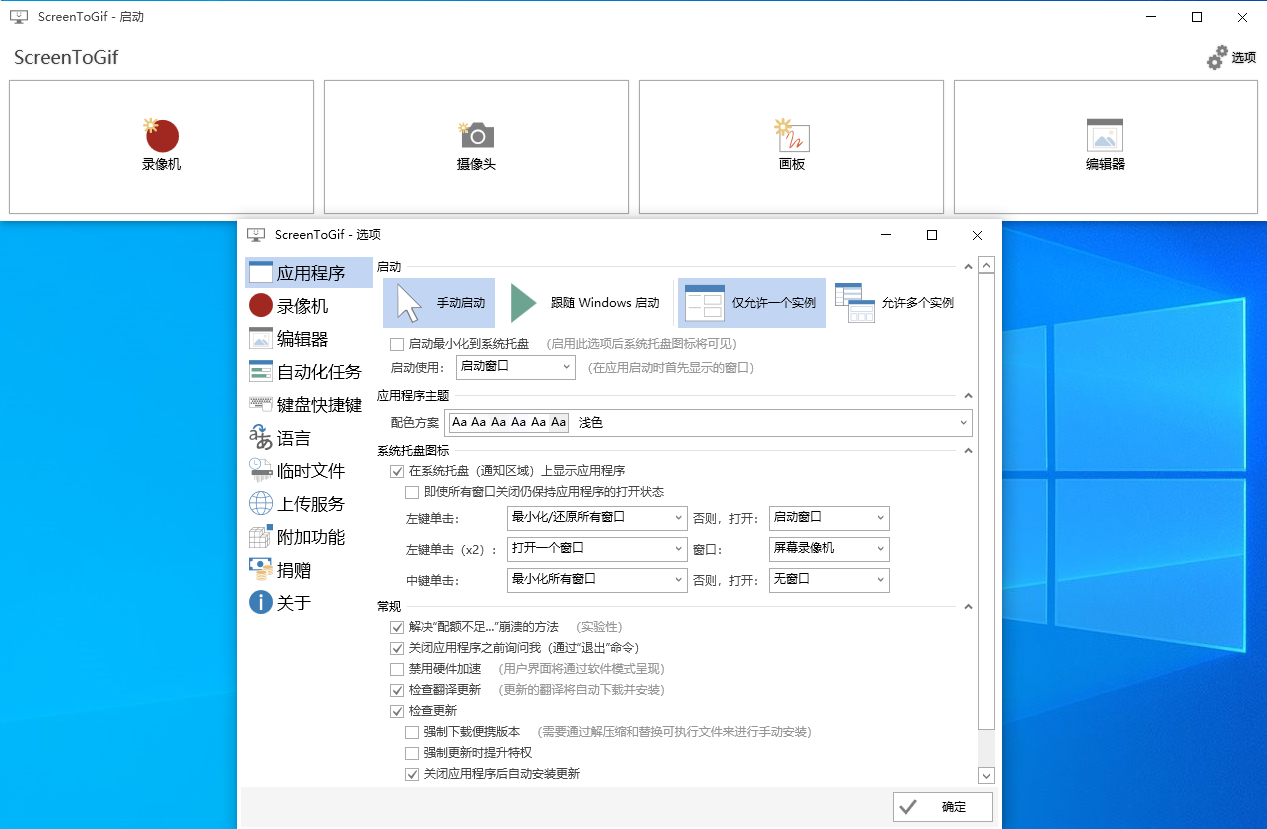Viewport: 1267px width, 829px height.
Task: Open the 摄像头 webcam recorder
Action: (x=476, y=135)
